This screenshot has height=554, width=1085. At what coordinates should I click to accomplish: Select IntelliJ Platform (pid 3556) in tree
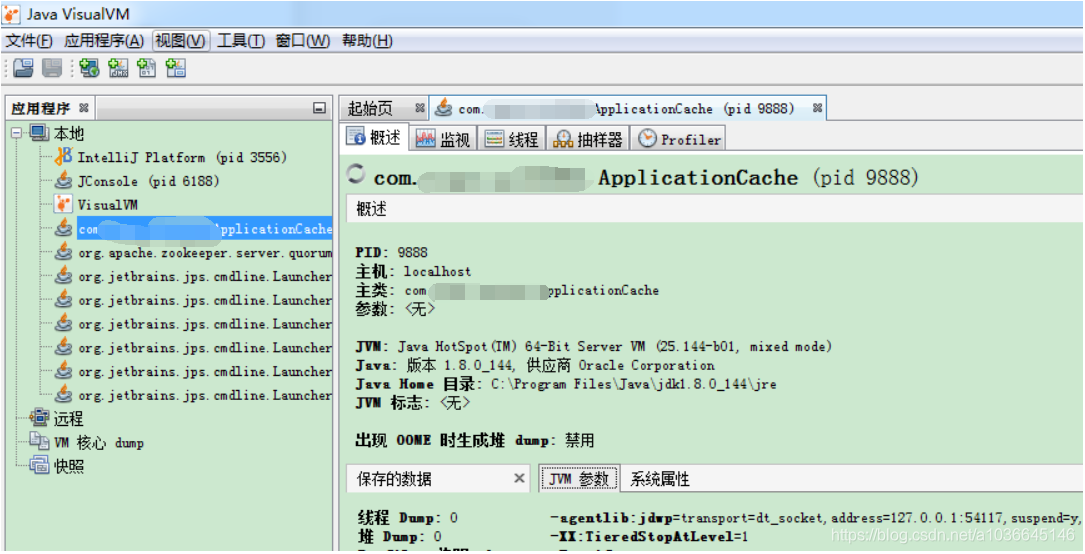[x=182, y=158]
